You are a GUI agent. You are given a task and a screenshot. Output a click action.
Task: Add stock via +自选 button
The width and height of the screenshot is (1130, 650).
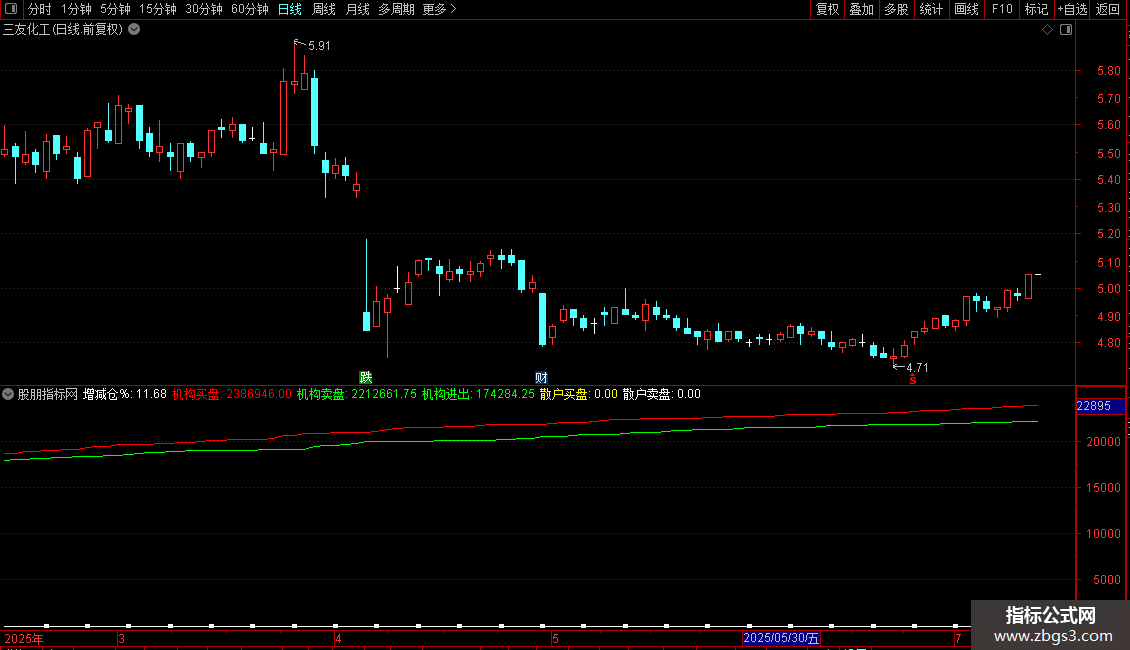coord(1072,9)
